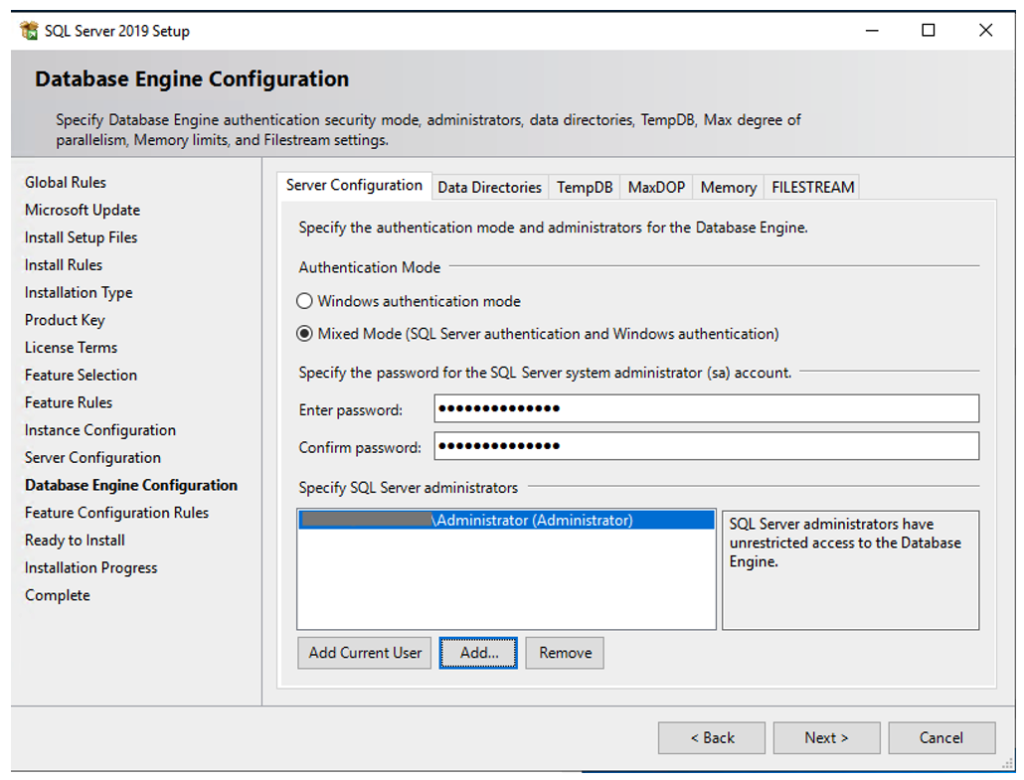The width and height of the screenshot is (1024, 780).
Task: Switch to the MaxDOP tab
Action: (x=656, y=187)
